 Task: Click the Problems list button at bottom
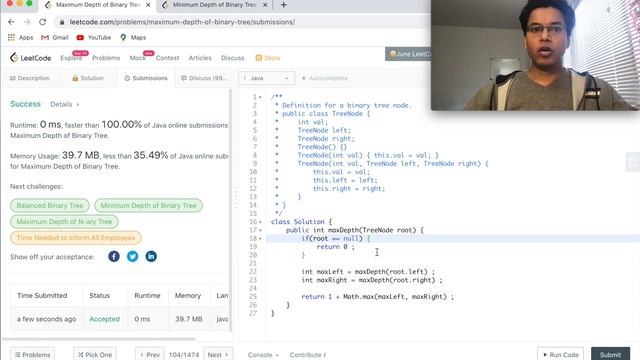coord(32,354)
